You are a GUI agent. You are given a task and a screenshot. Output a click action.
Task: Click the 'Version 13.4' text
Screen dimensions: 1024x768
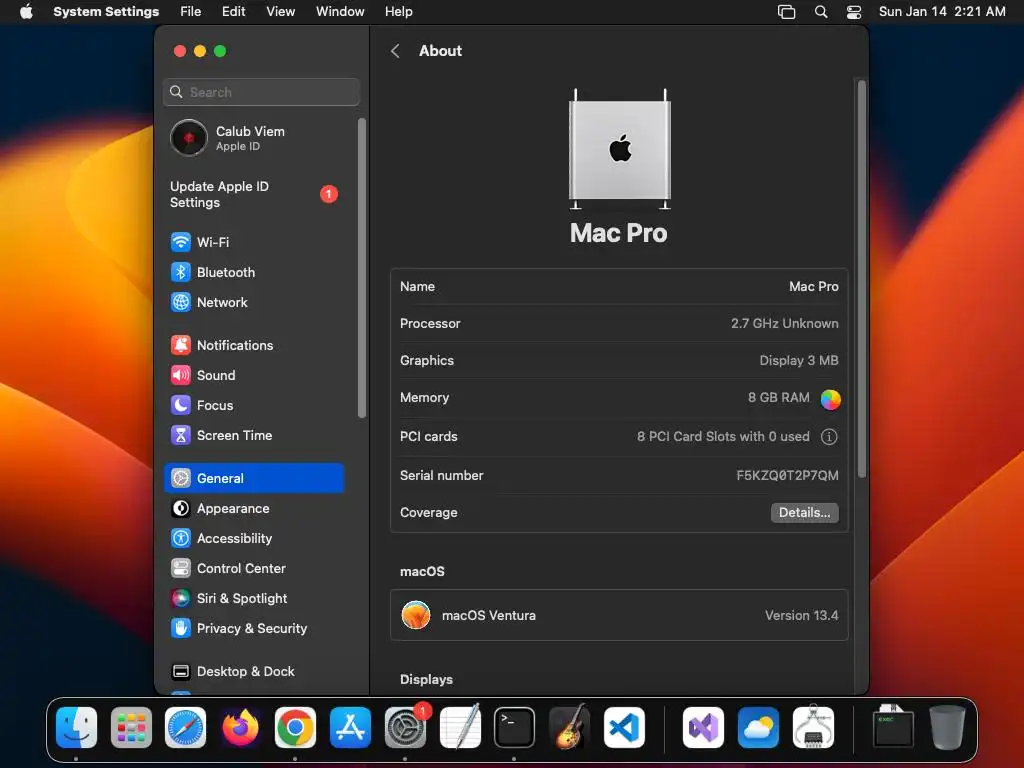[801, 615]
